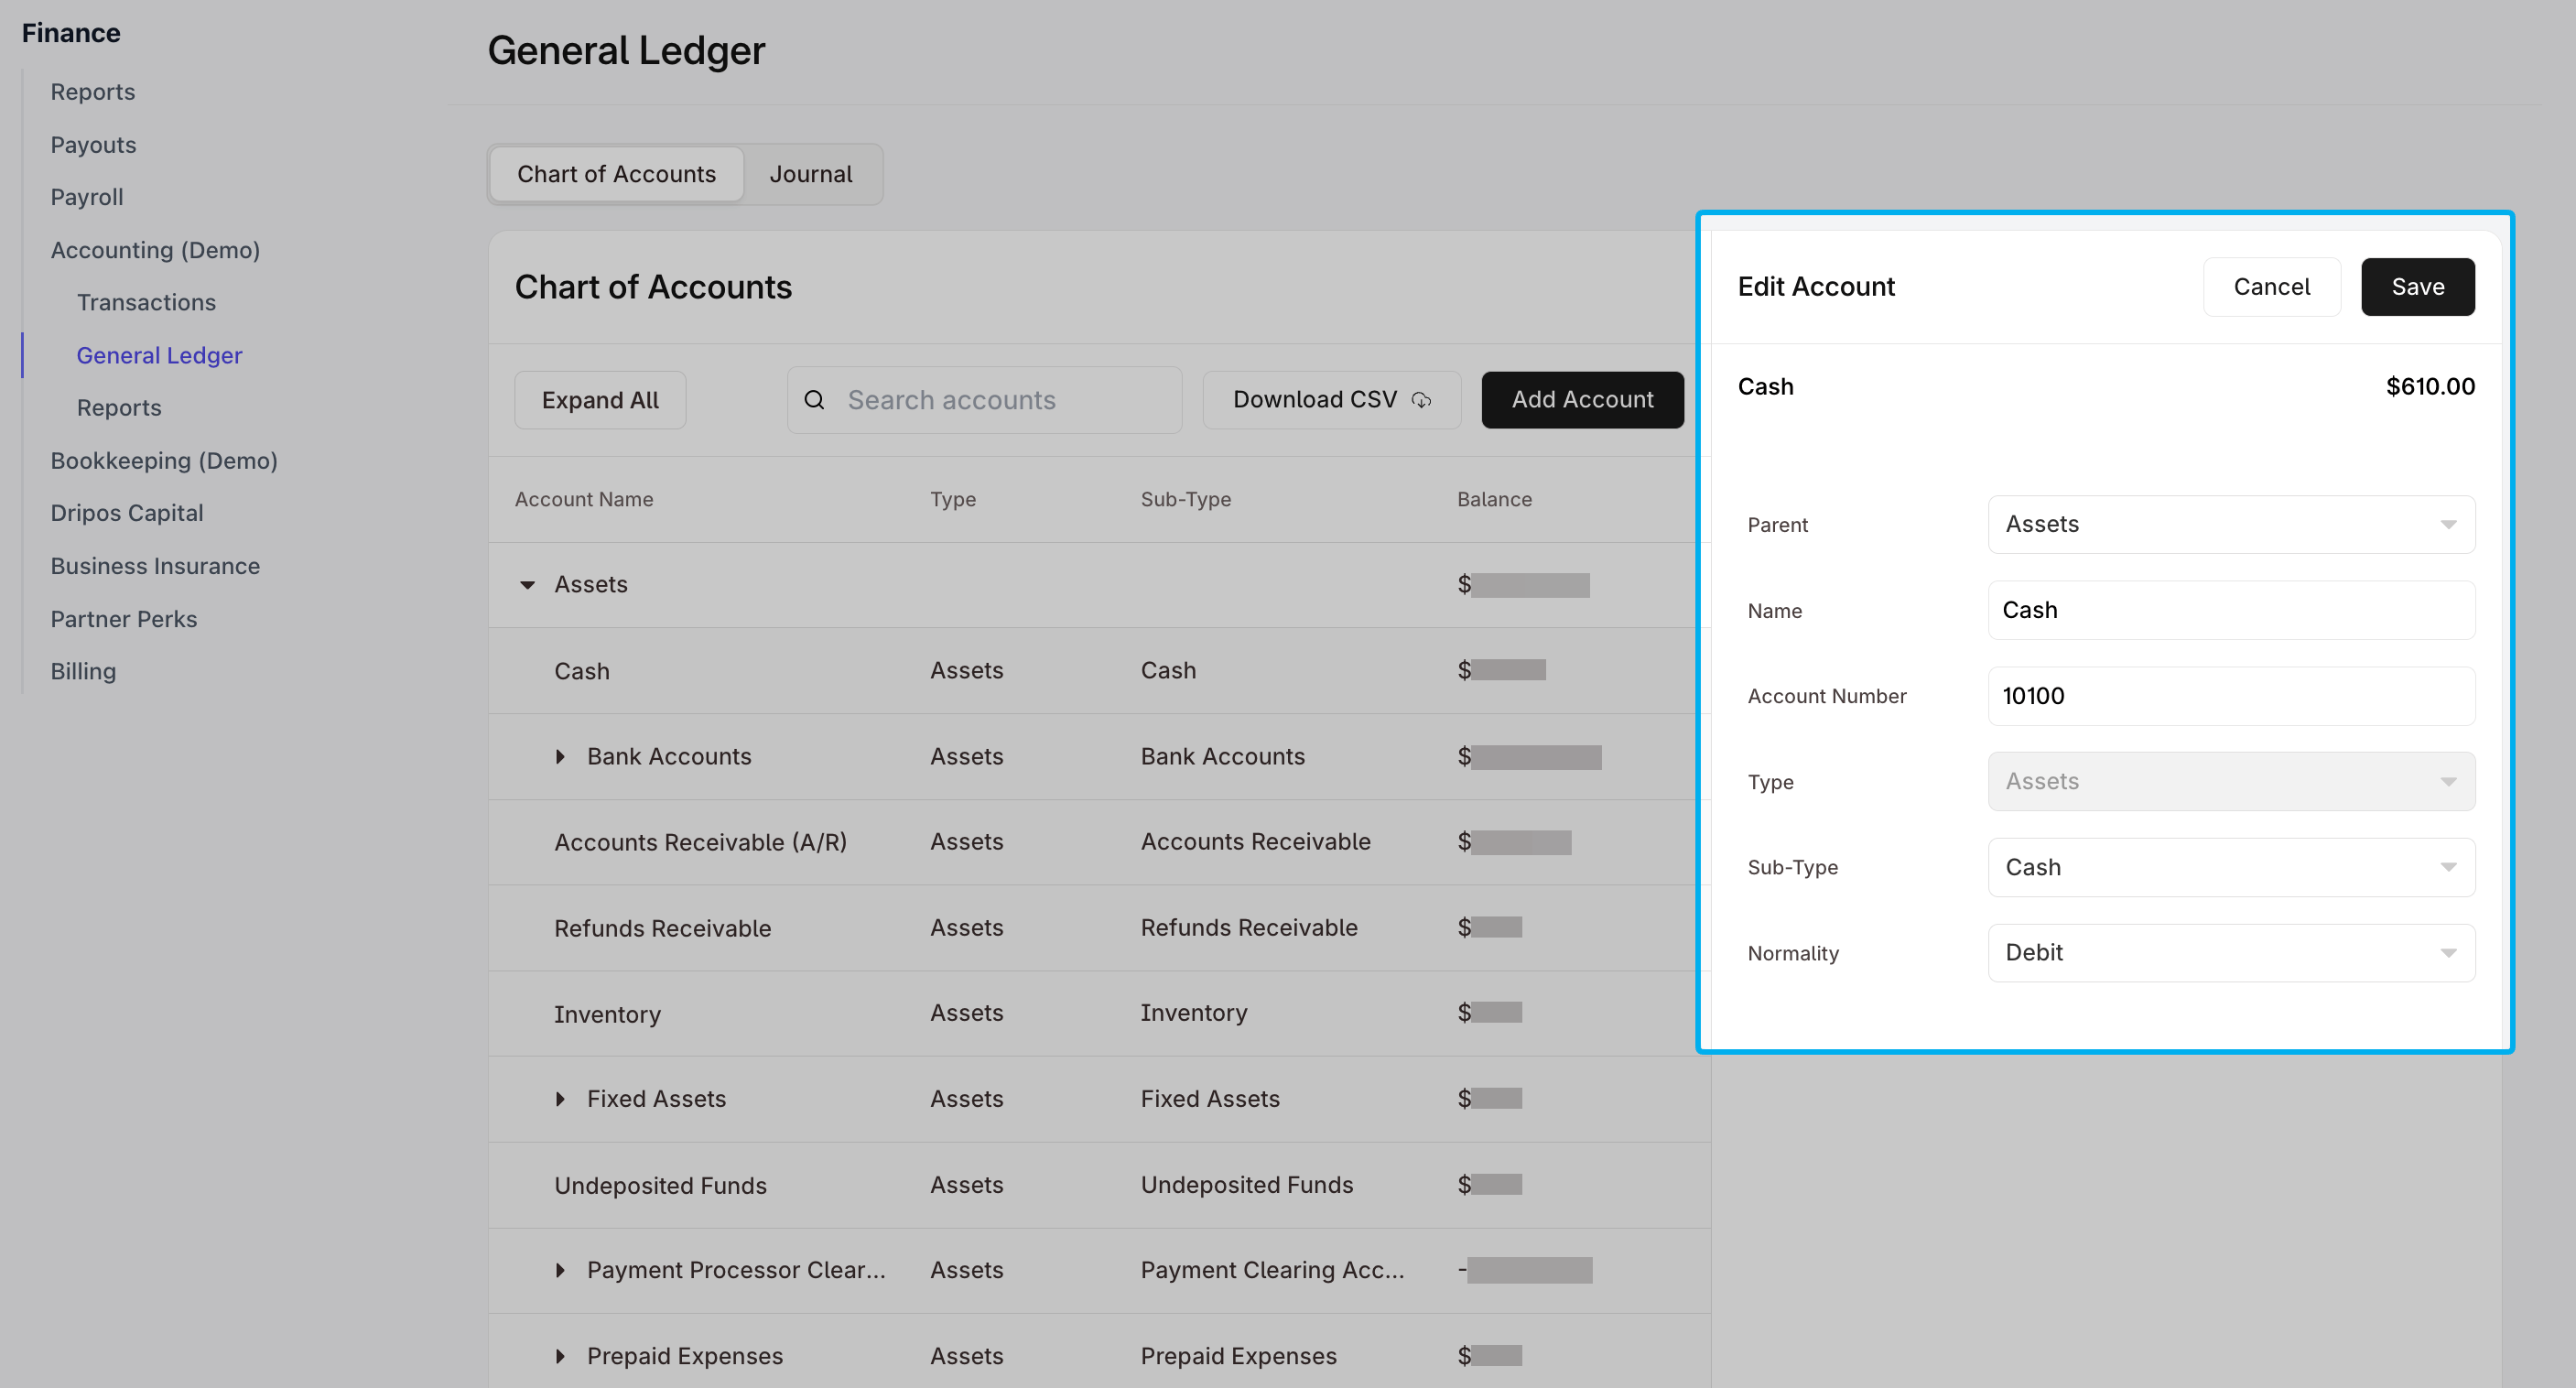Switch to the Chart of Accounts tab
The width and height of the screenshot is (2576, 1388).
point(616,174)
